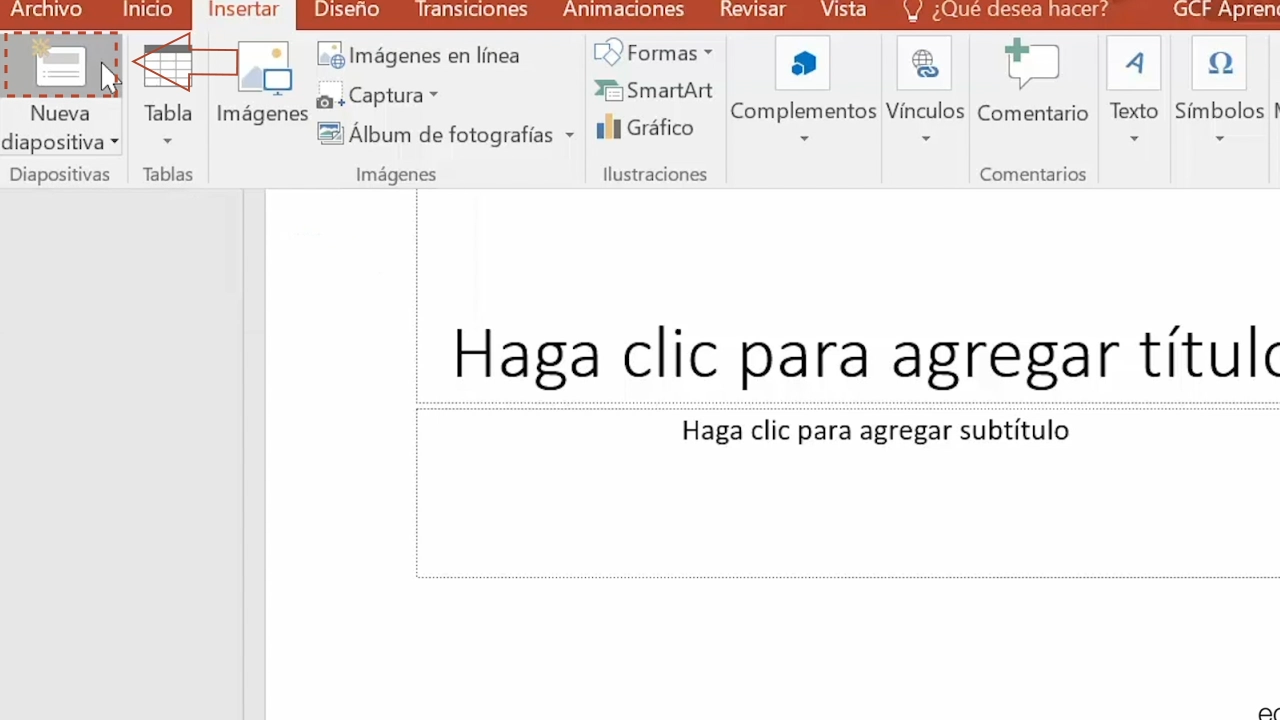Click the Comentario speech bubble icon
Viewport: 1280px width, 720px height.
[1032, 65]
